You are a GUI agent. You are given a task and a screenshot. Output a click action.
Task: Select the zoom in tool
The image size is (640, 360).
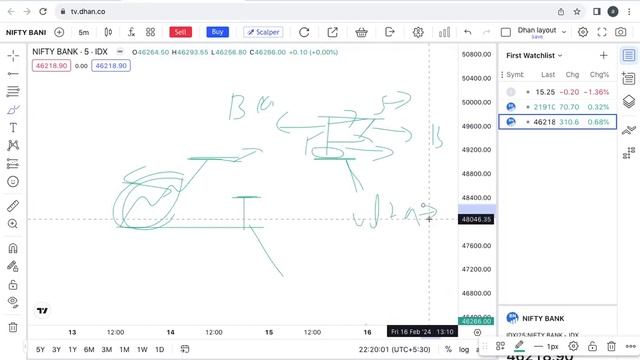13,224
